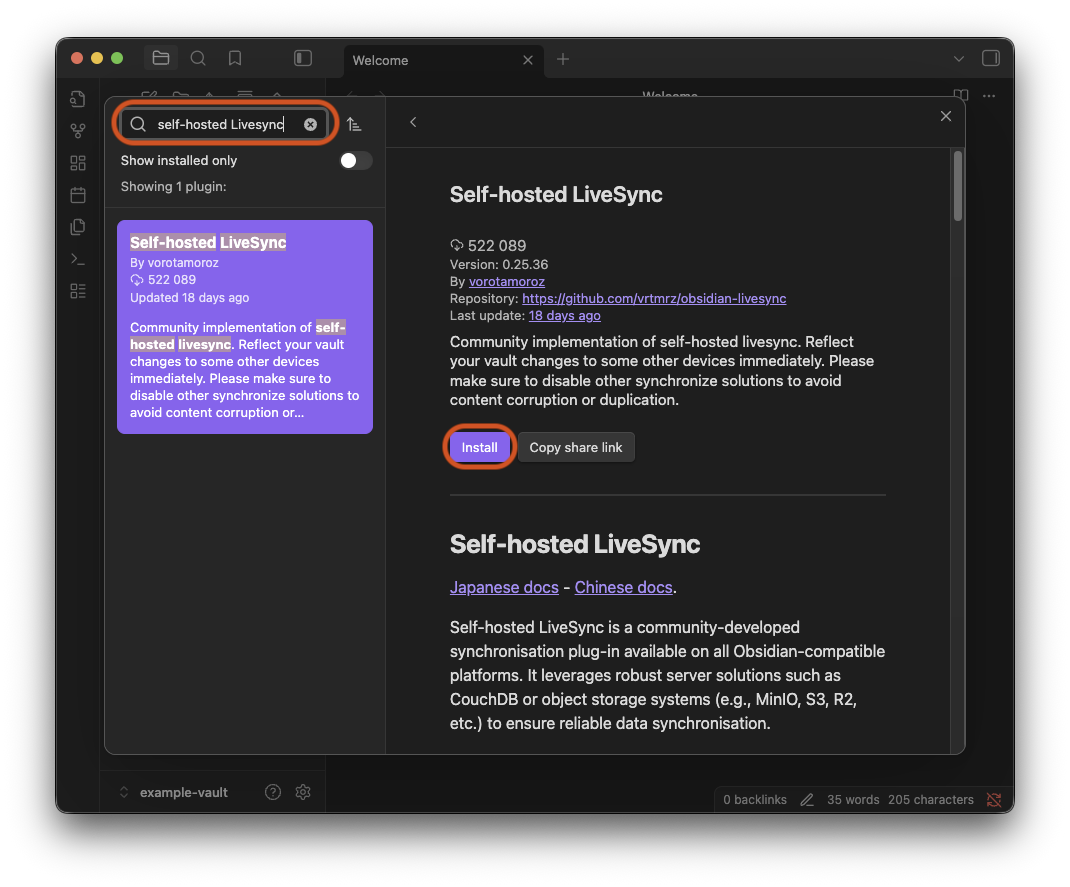This screenshot has height=887, width=1070.
Task: Open the bookmarks icon
Action: (x=235, y=58)
